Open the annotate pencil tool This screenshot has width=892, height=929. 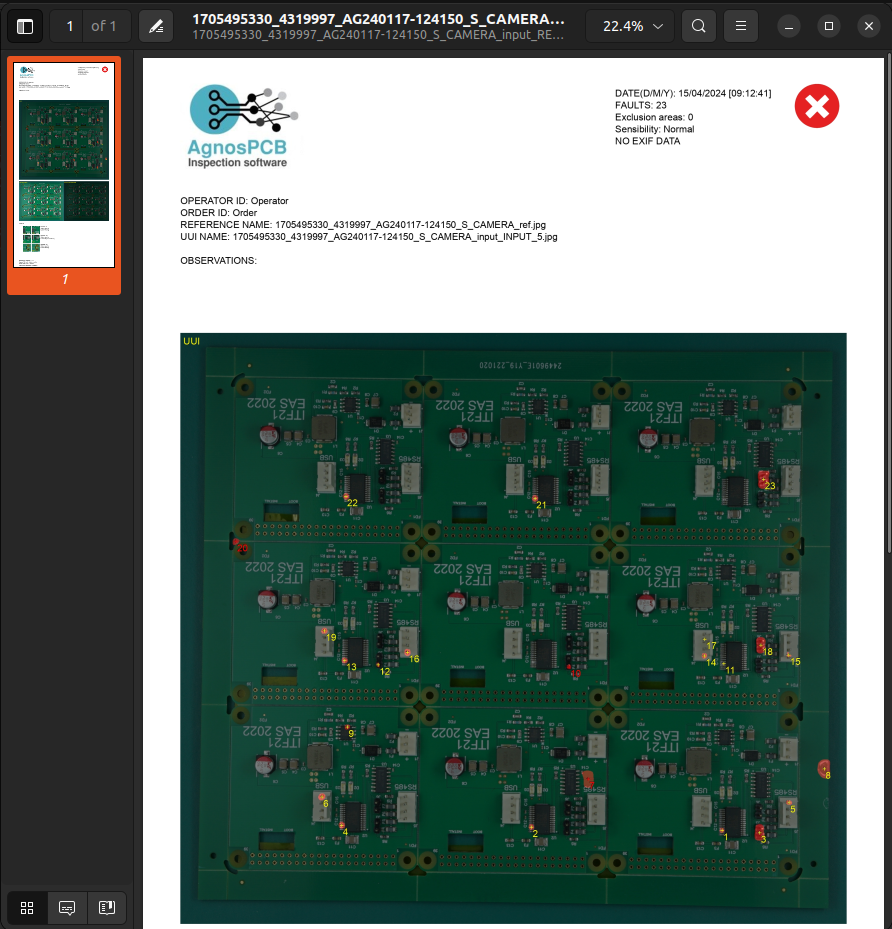pos(155,26)
